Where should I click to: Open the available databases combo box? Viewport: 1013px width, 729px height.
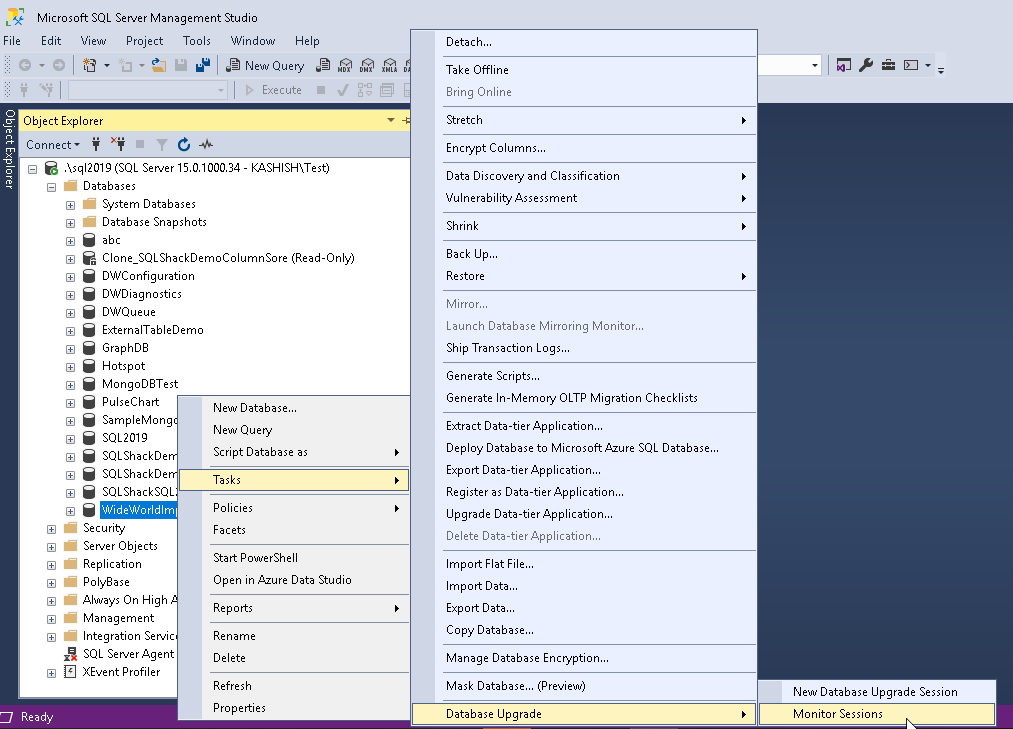[x=147, y=90]
